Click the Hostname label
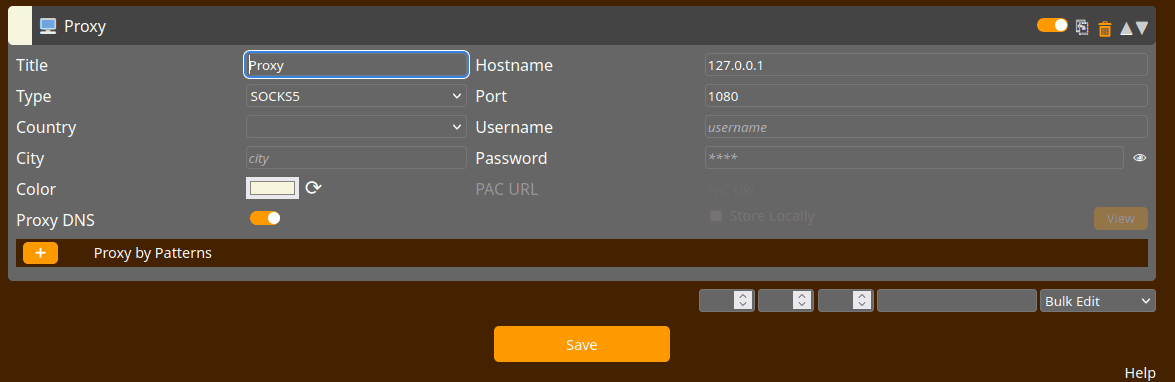 point(514,65)
